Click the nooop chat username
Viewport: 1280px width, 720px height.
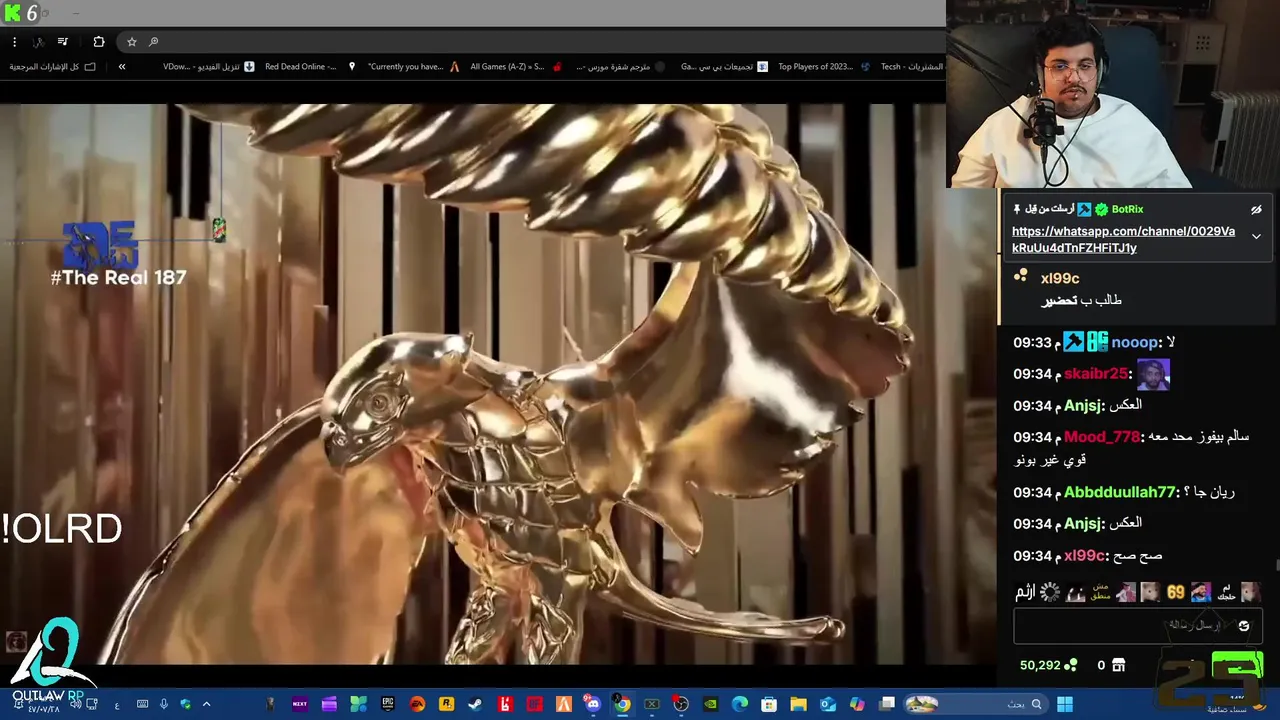1135,342
